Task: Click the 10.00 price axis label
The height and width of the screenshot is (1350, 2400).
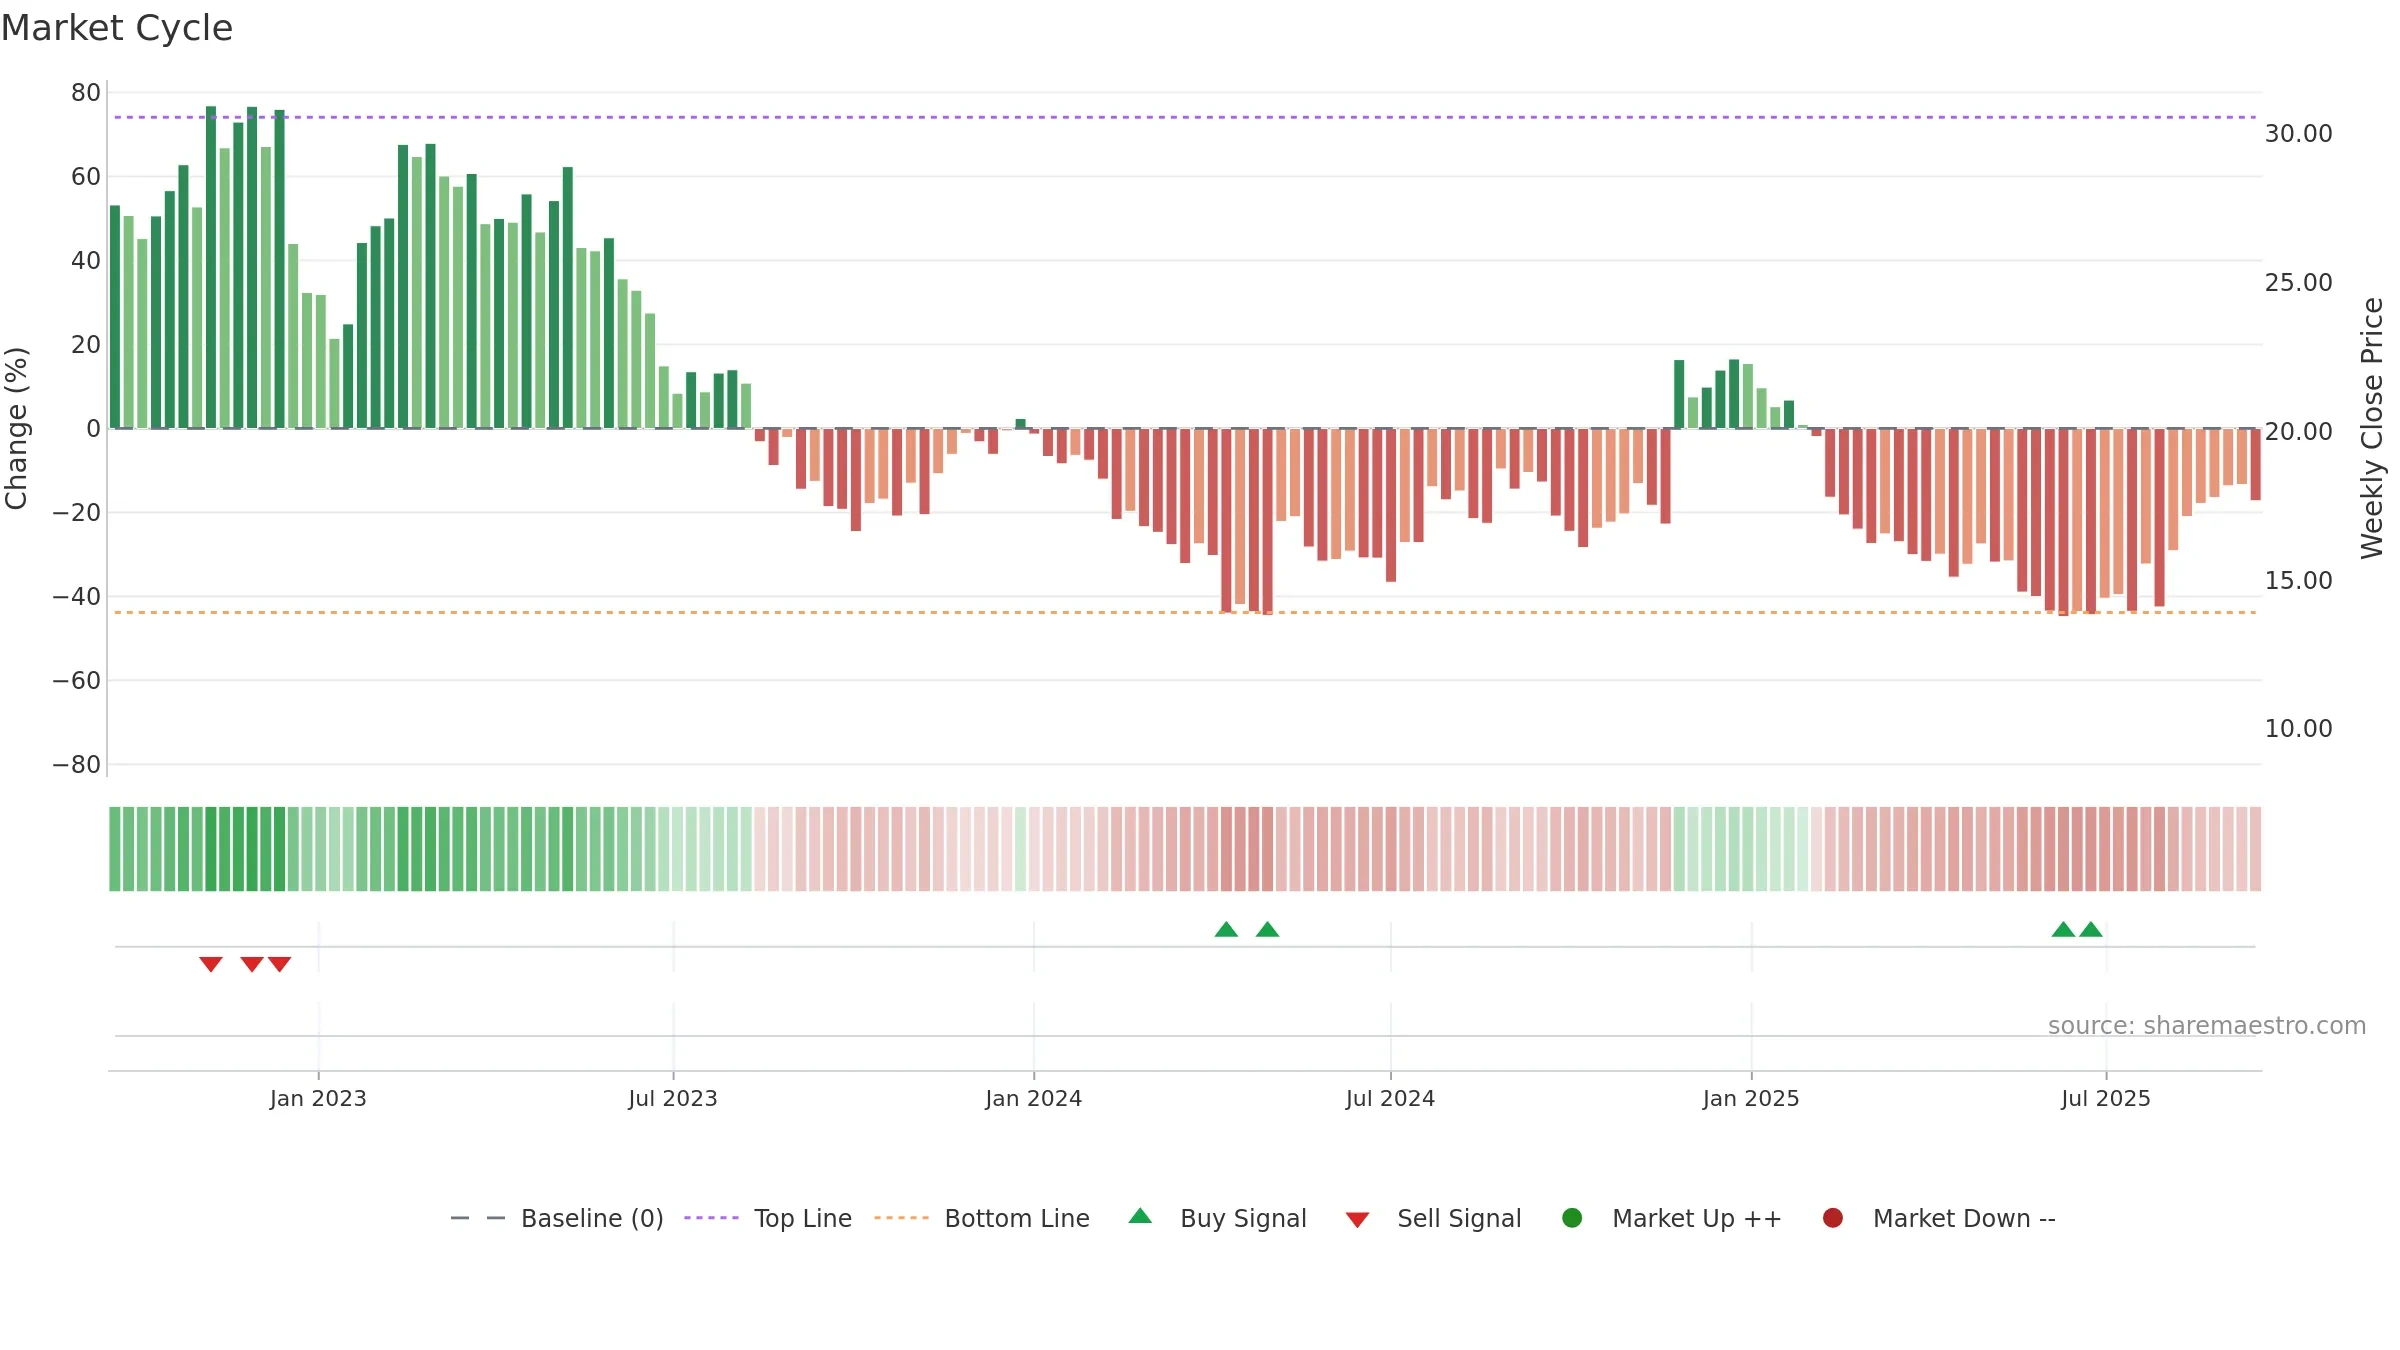Action: [x=2298, y=729]
